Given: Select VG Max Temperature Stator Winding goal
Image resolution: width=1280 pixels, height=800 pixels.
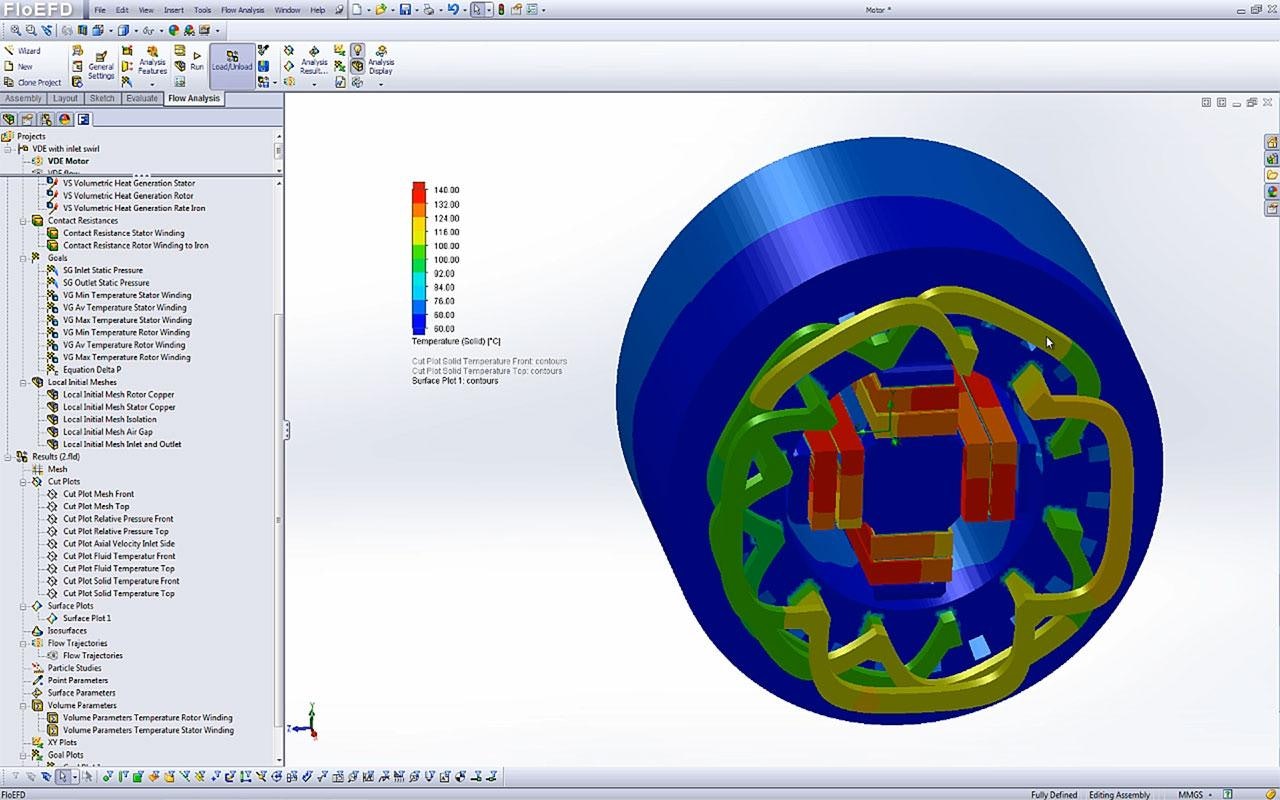Looking at the screenshot, I should (x=126, y=320).
